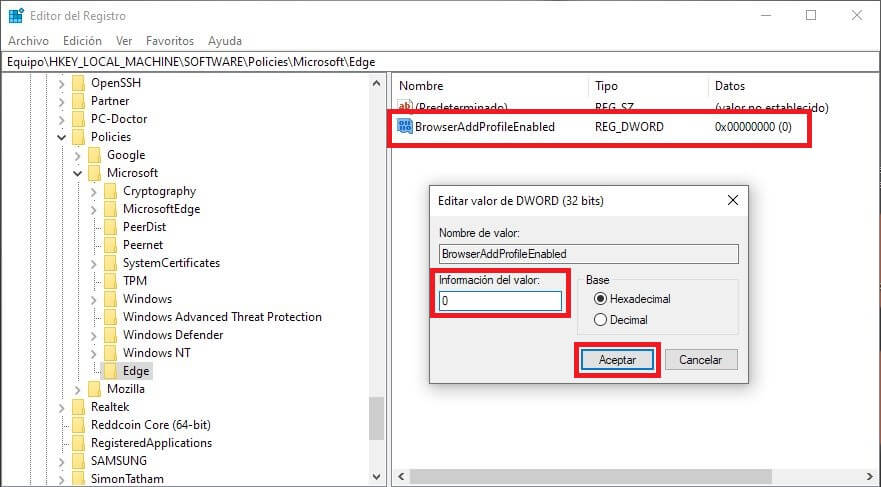Screen dimensions: 881x487
Task: Select the Mozilla folder icon
Action: click(x=94, y=388)
